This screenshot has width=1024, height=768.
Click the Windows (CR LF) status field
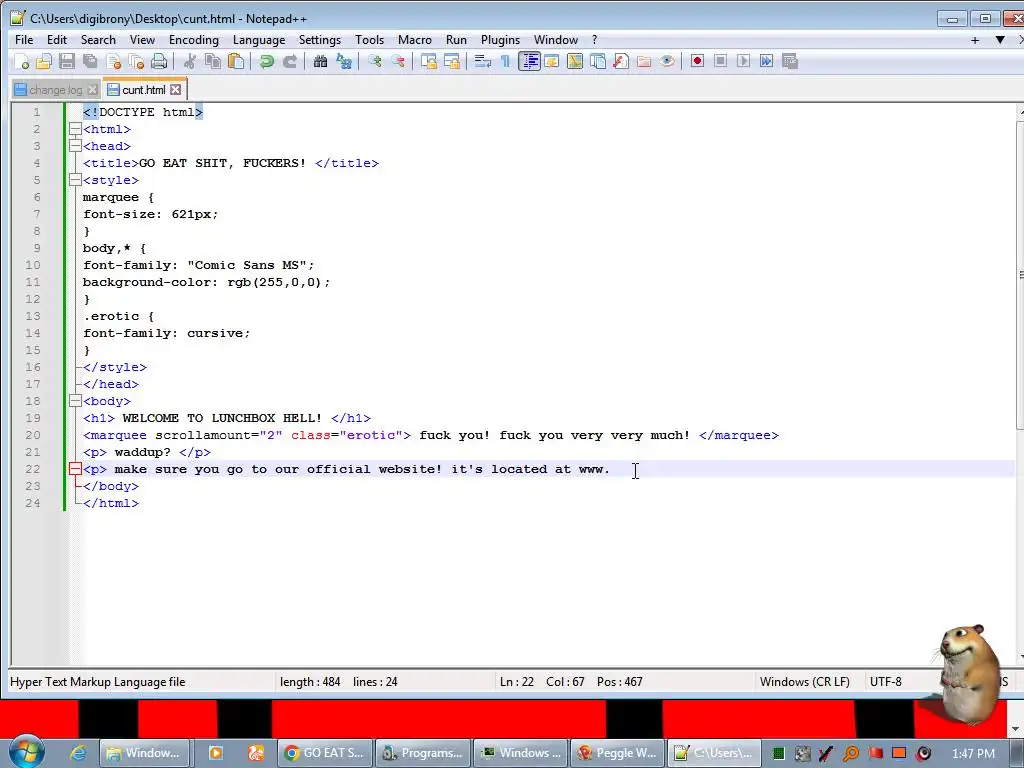pos(805,682)
